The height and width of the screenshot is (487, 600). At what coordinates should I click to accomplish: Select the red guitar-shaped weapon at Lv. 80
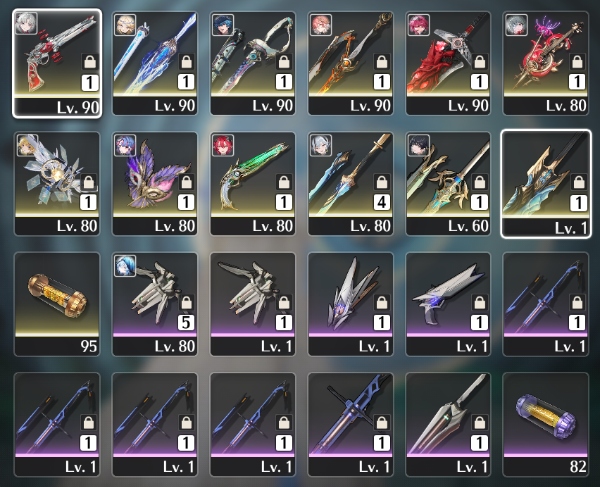pyautogui.click(x=546, y=63)
